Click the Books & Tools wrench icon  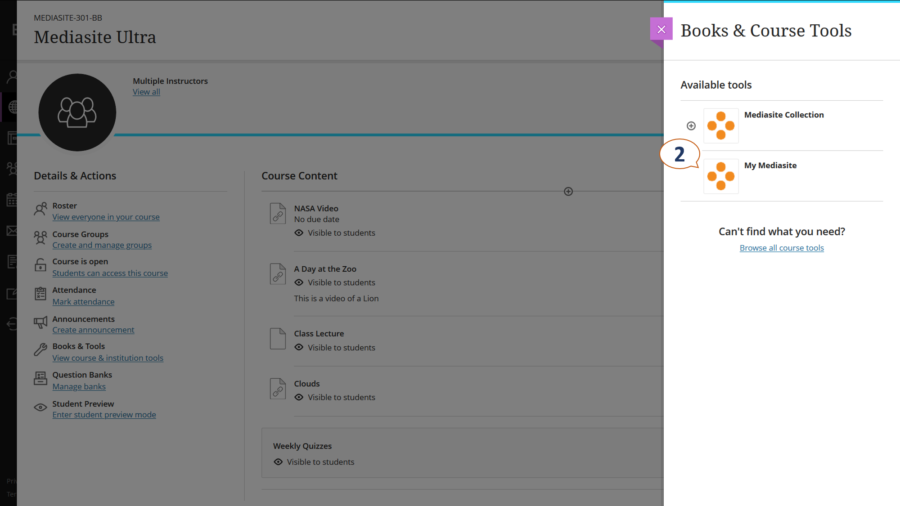click(40, 349)
